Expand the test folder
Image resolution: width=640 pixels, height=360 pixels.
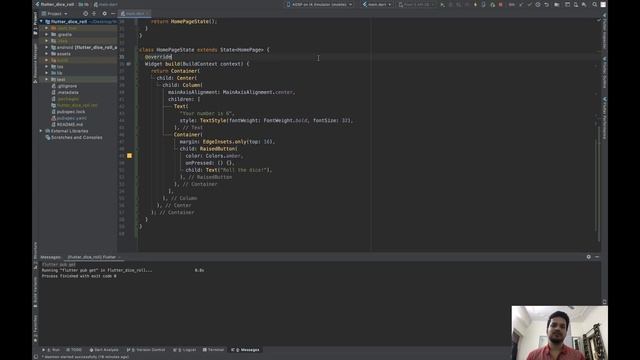point(47,80)
